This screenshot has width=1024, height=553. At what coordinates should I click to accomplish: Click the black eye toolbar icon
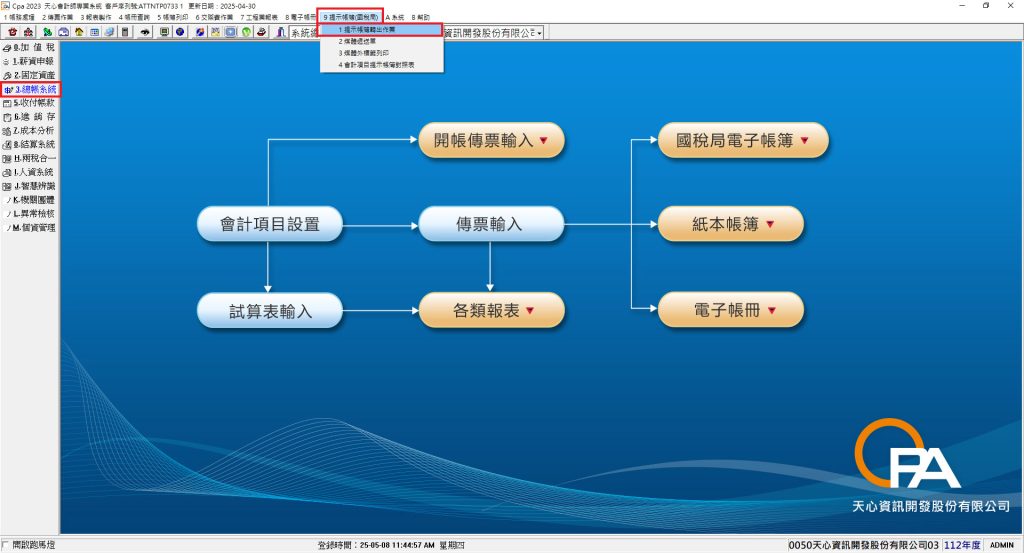pos(145,32)
